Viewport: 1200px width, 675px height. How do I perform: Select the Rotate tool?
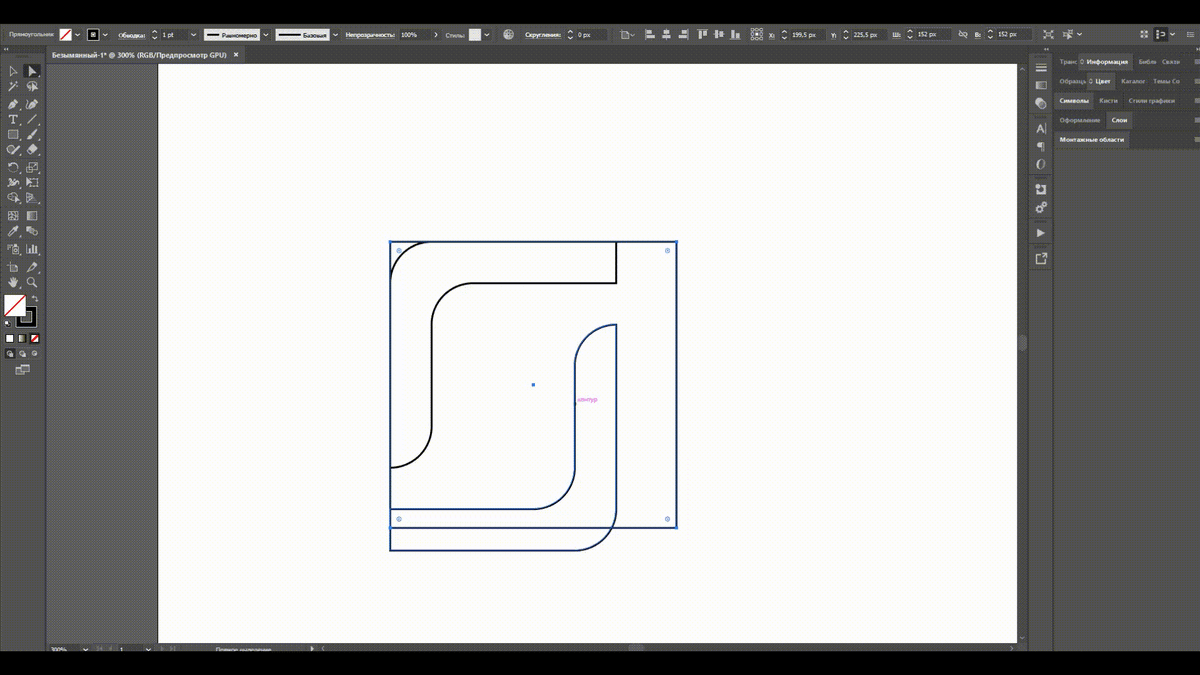[13, 167]
